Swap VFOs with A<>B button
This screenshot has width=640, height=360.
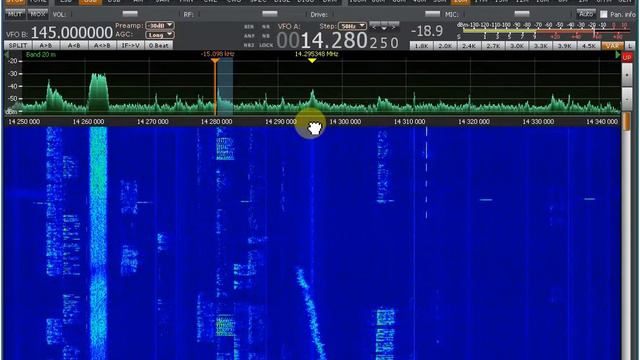click(x=102, y=45)
